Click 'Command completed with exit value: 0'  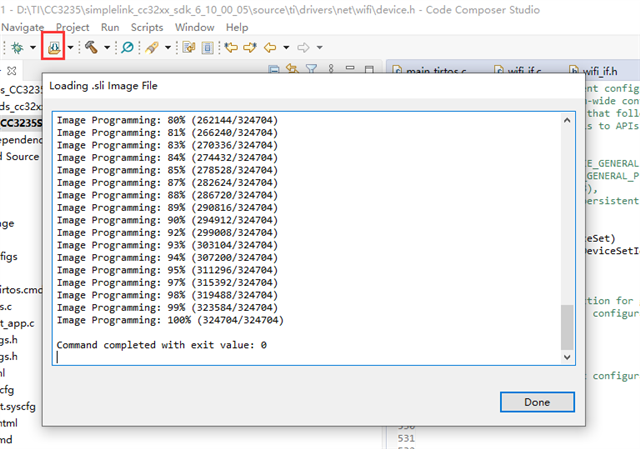[x=162, y=345]
